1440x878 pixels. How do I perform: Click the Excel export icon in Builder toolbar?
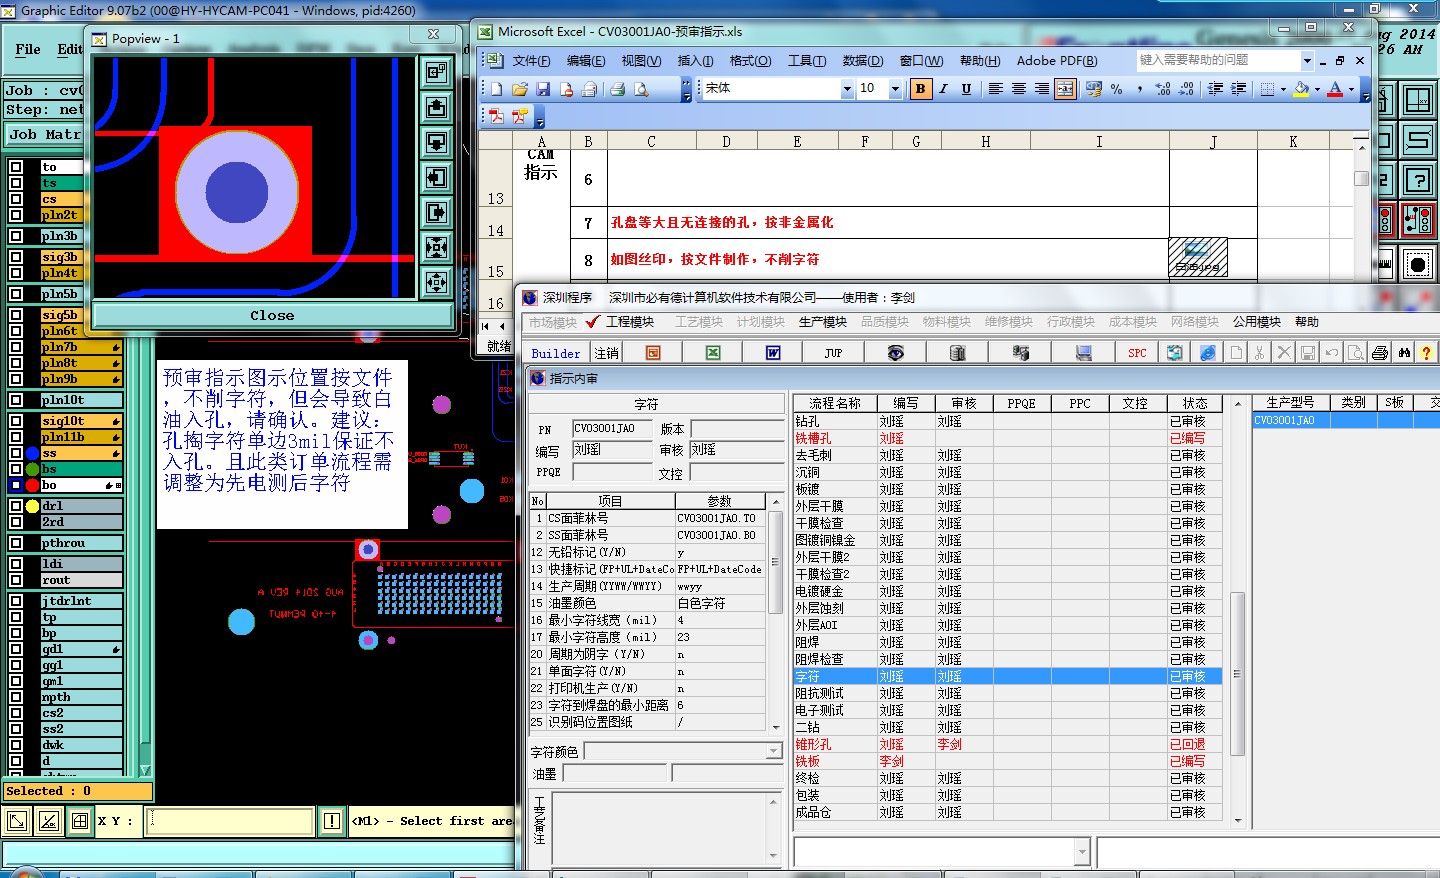pyautogui.click(x=713, y=353)
